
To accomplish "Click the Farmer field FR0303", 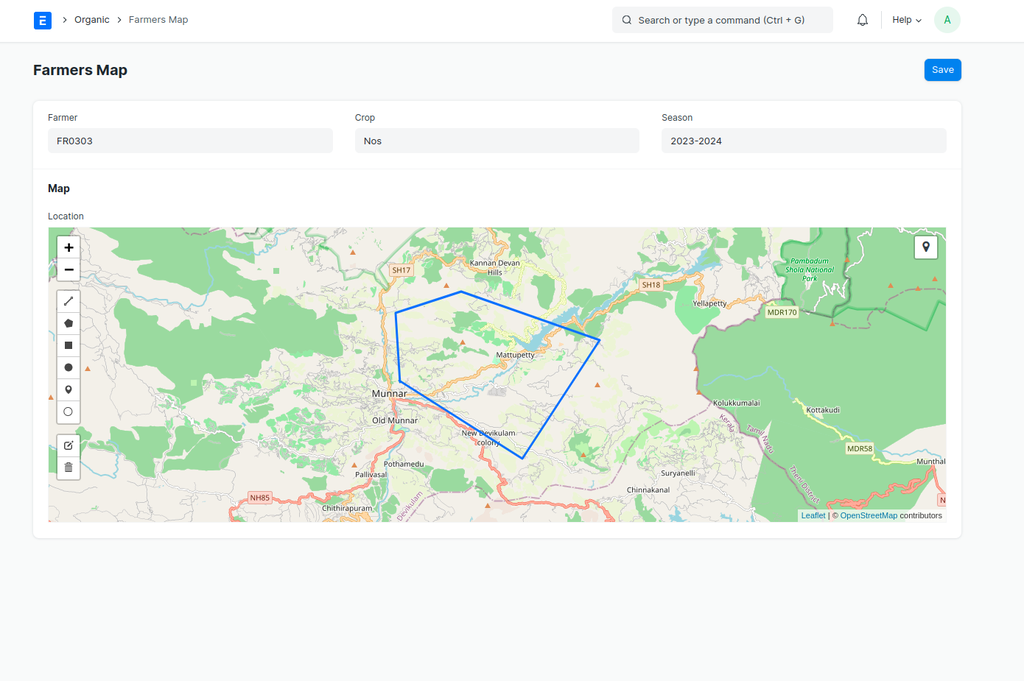I will click(x=190, y=141).
